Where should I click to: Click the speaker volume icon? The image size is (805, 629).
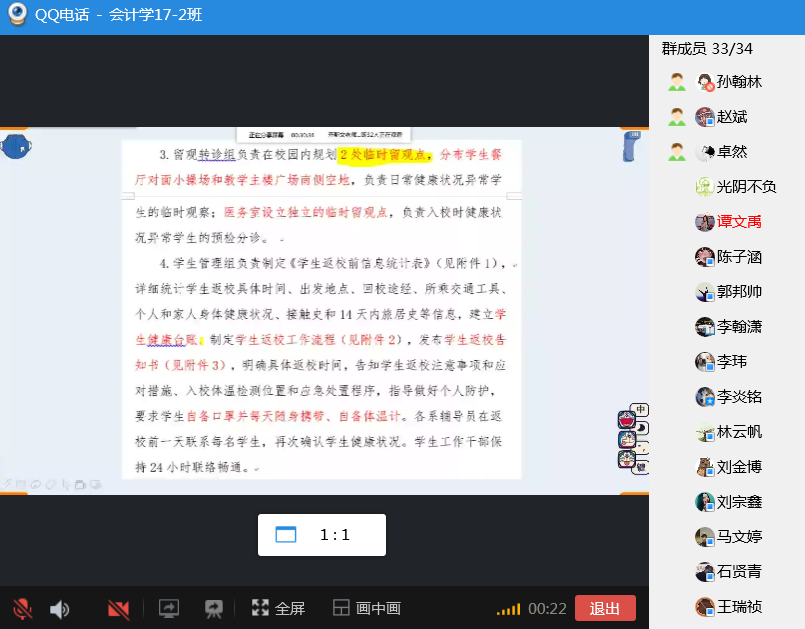click(60, 608)
